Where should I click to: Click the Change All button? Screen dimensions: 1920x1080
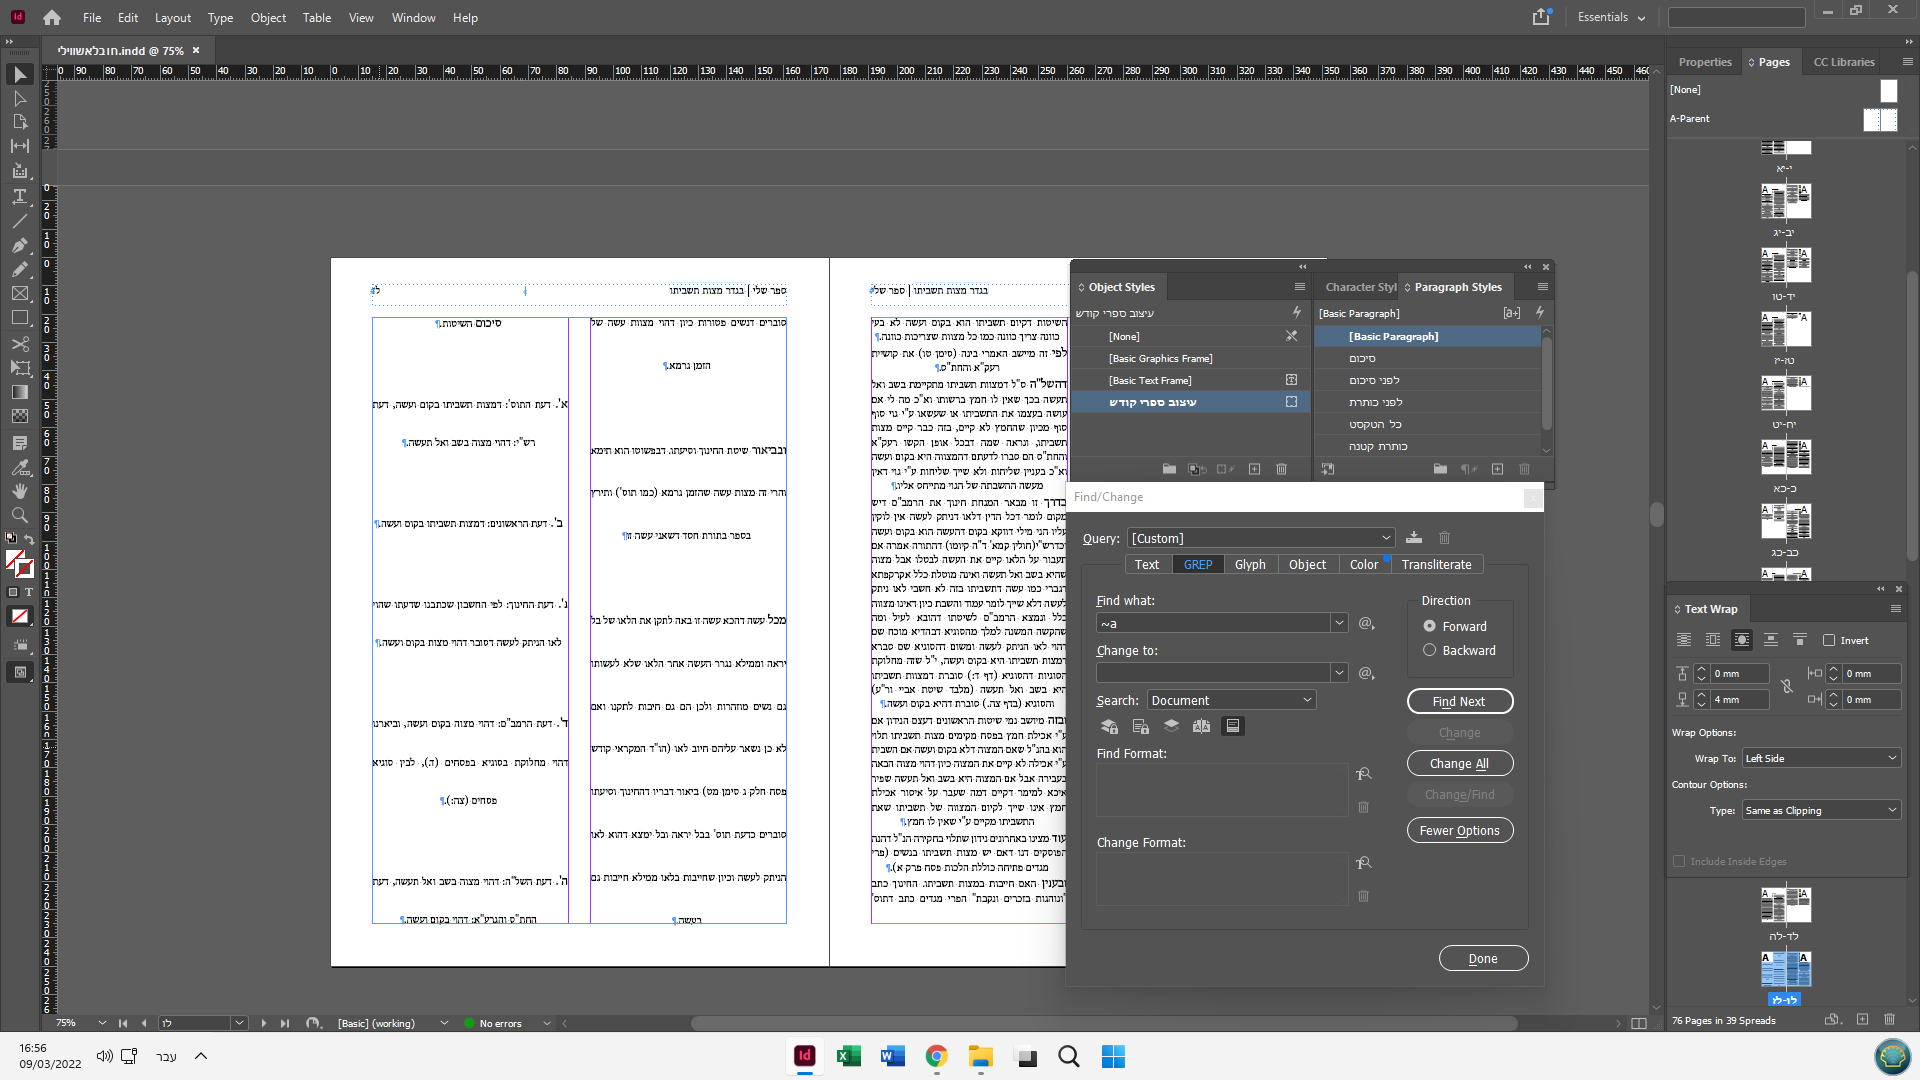(x=1459, y=764)
